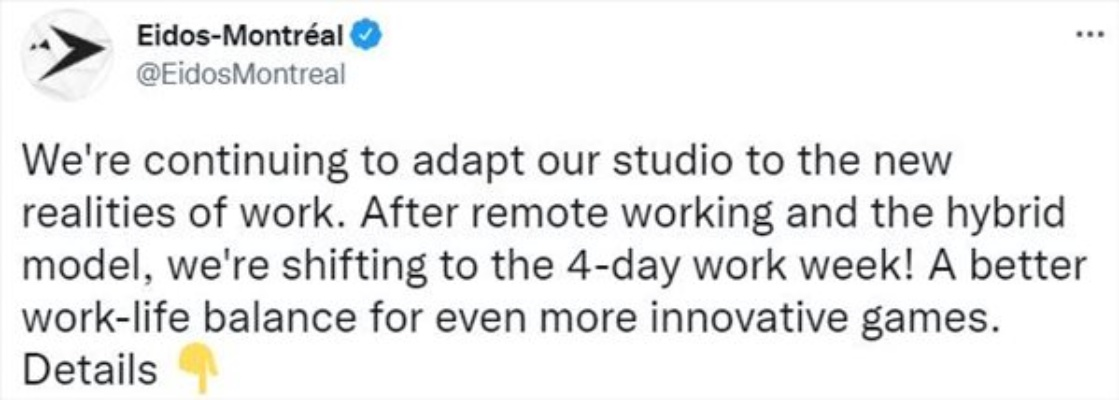This screenshot has width=1119, height=400.
Task: Open the tweet's three-dot More menu
Action: [x=1085, y=33]
